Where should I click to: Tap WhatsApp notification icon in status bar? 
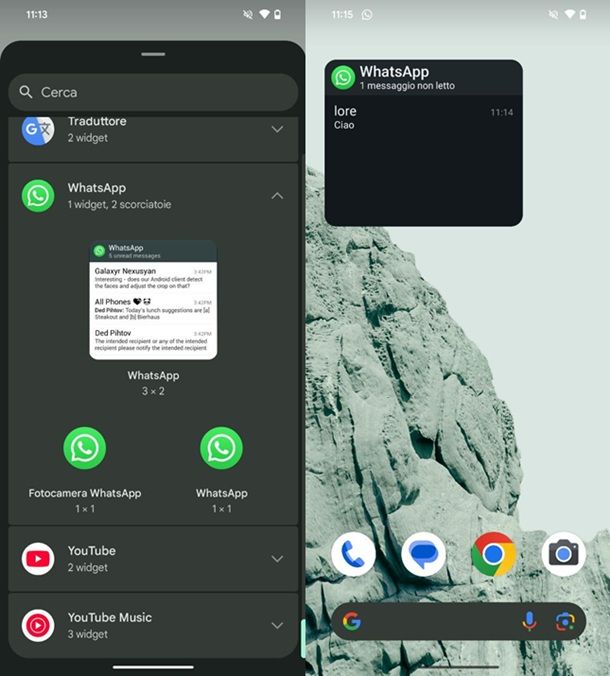[367, 15]
